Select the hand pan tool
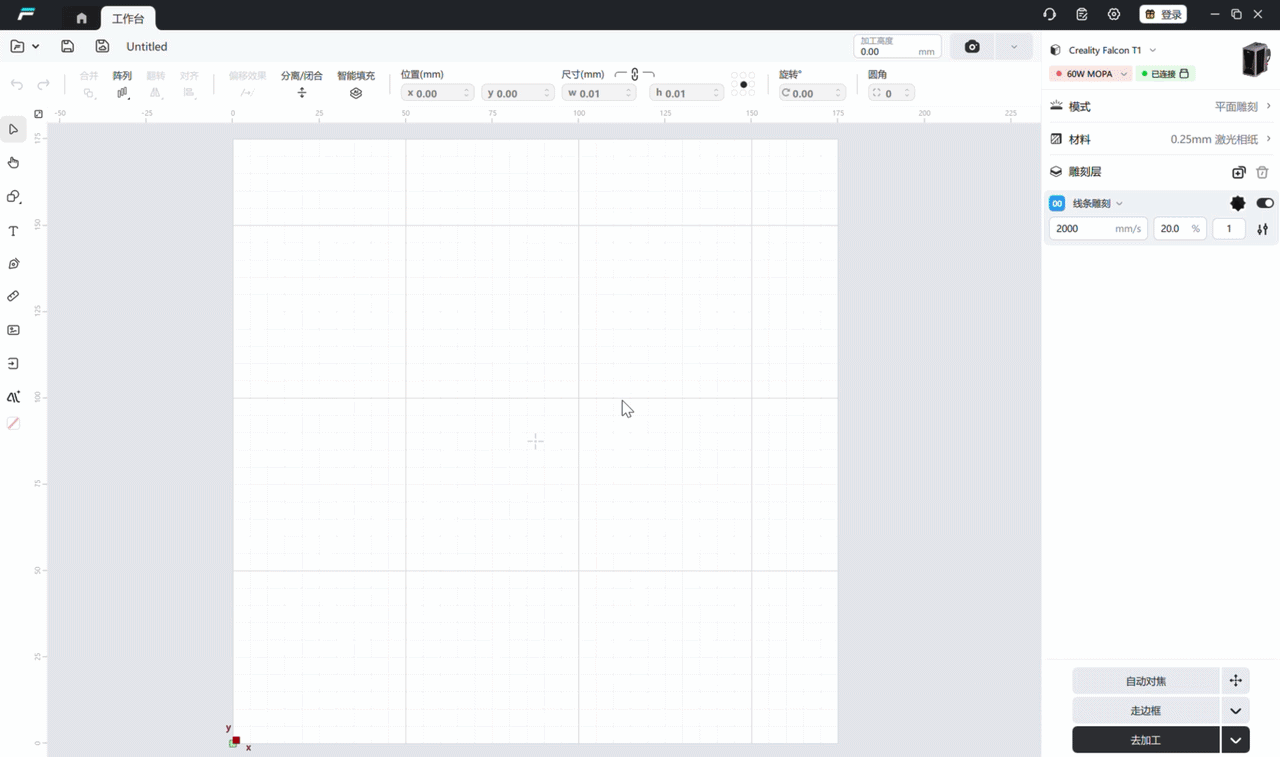This screenshot has width=1280, height=757. click(13, 162)
